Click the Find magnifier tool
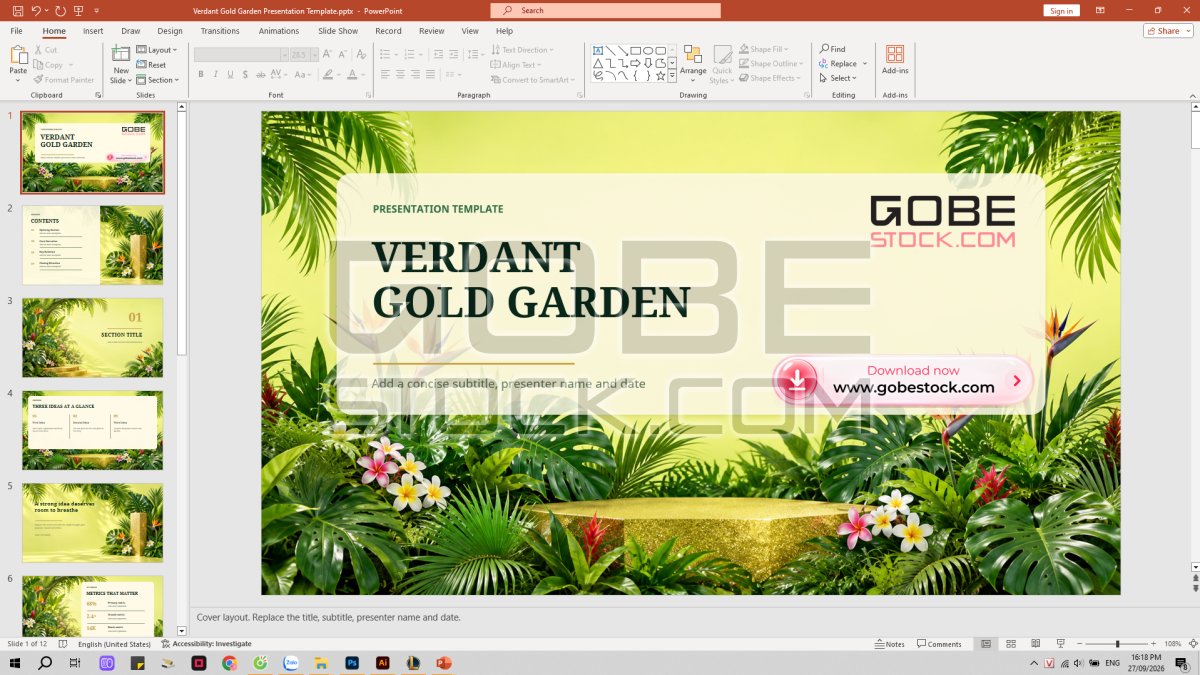 (x=832, y=49)
